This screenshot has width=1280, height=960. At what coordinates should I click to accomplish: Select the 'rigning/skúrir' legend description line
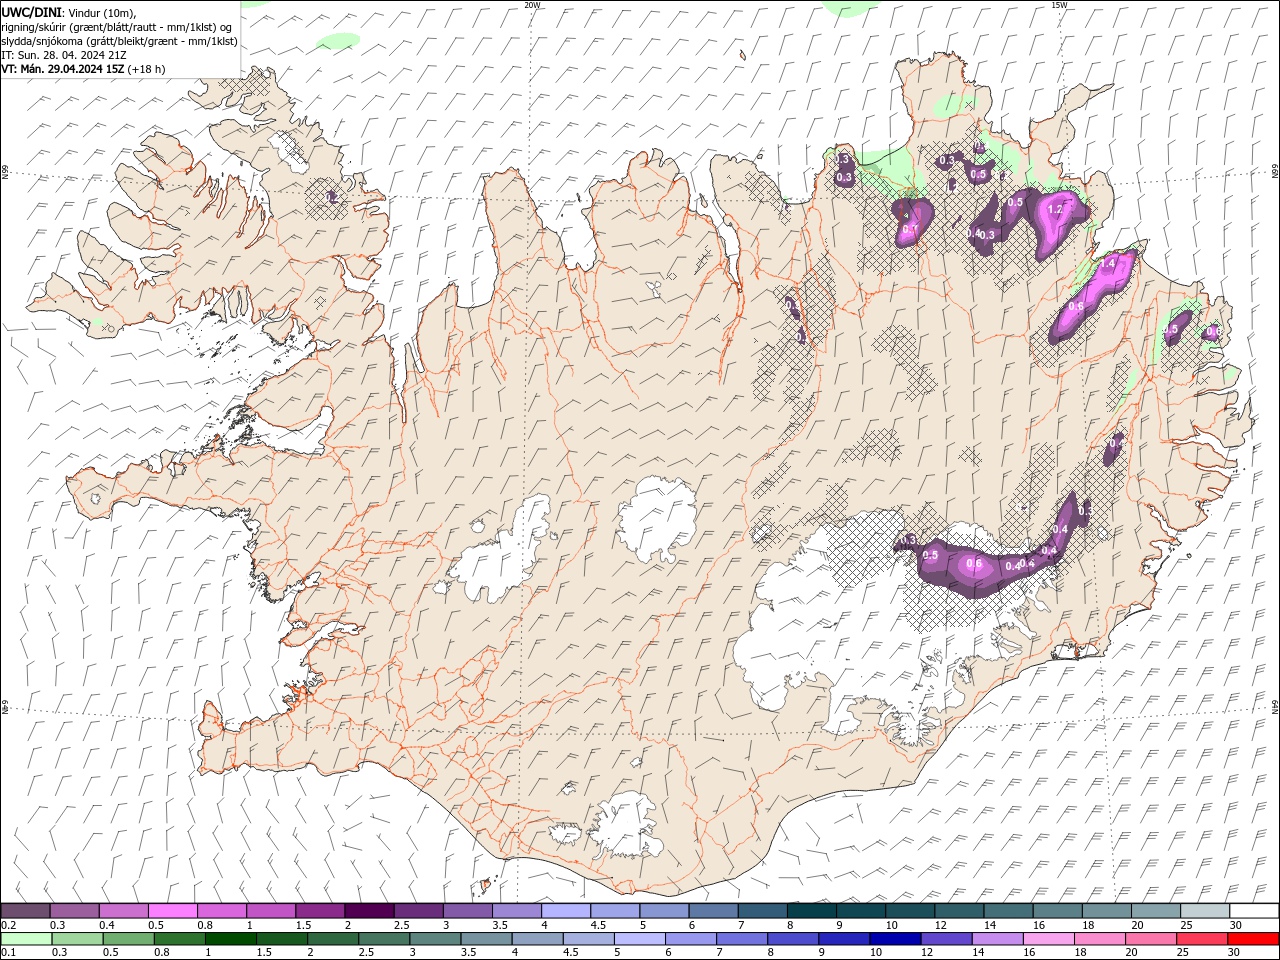point(117,26)
